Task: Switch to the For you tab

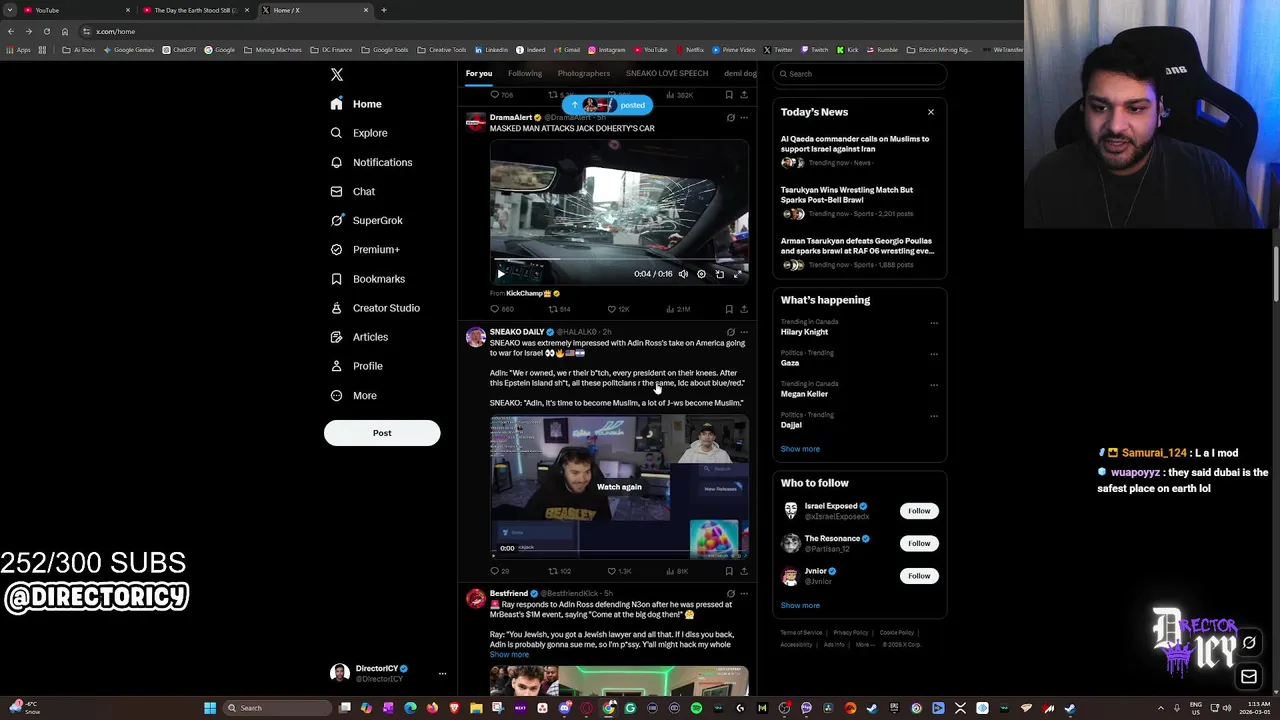Action: 478,73
